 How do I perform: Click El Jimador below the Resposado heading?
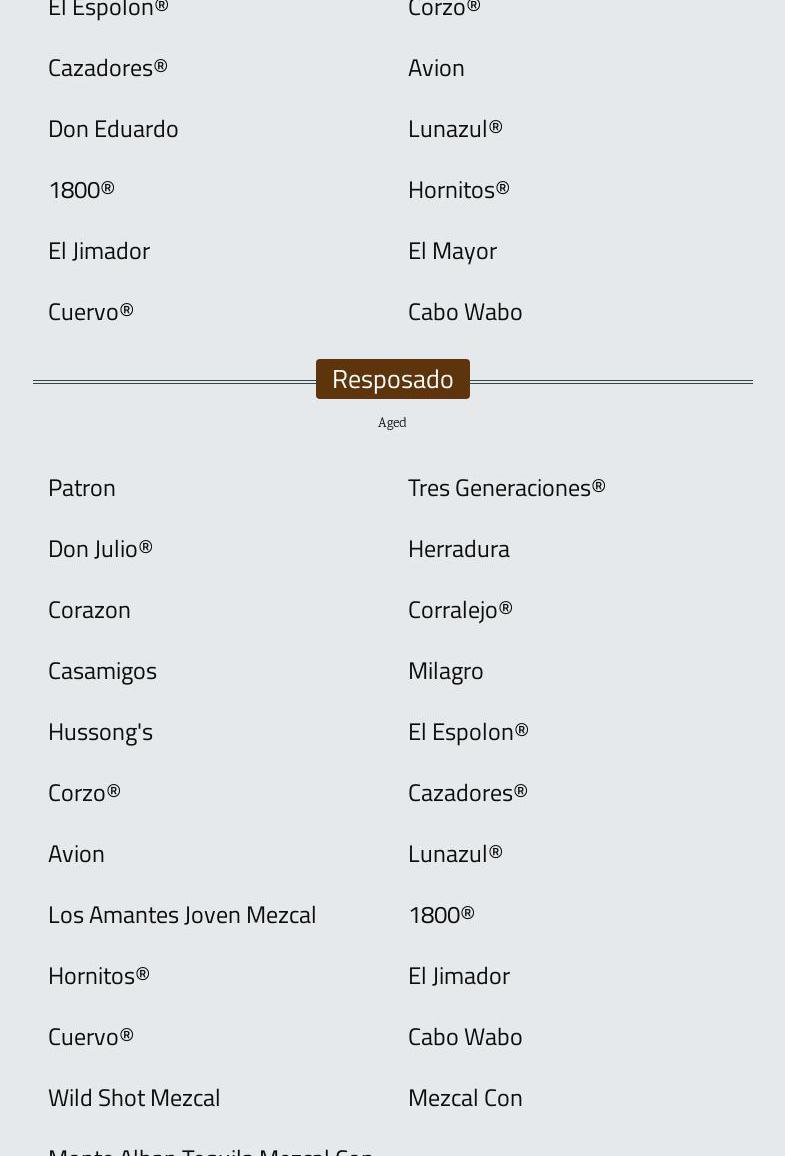[x=458, y=976]
